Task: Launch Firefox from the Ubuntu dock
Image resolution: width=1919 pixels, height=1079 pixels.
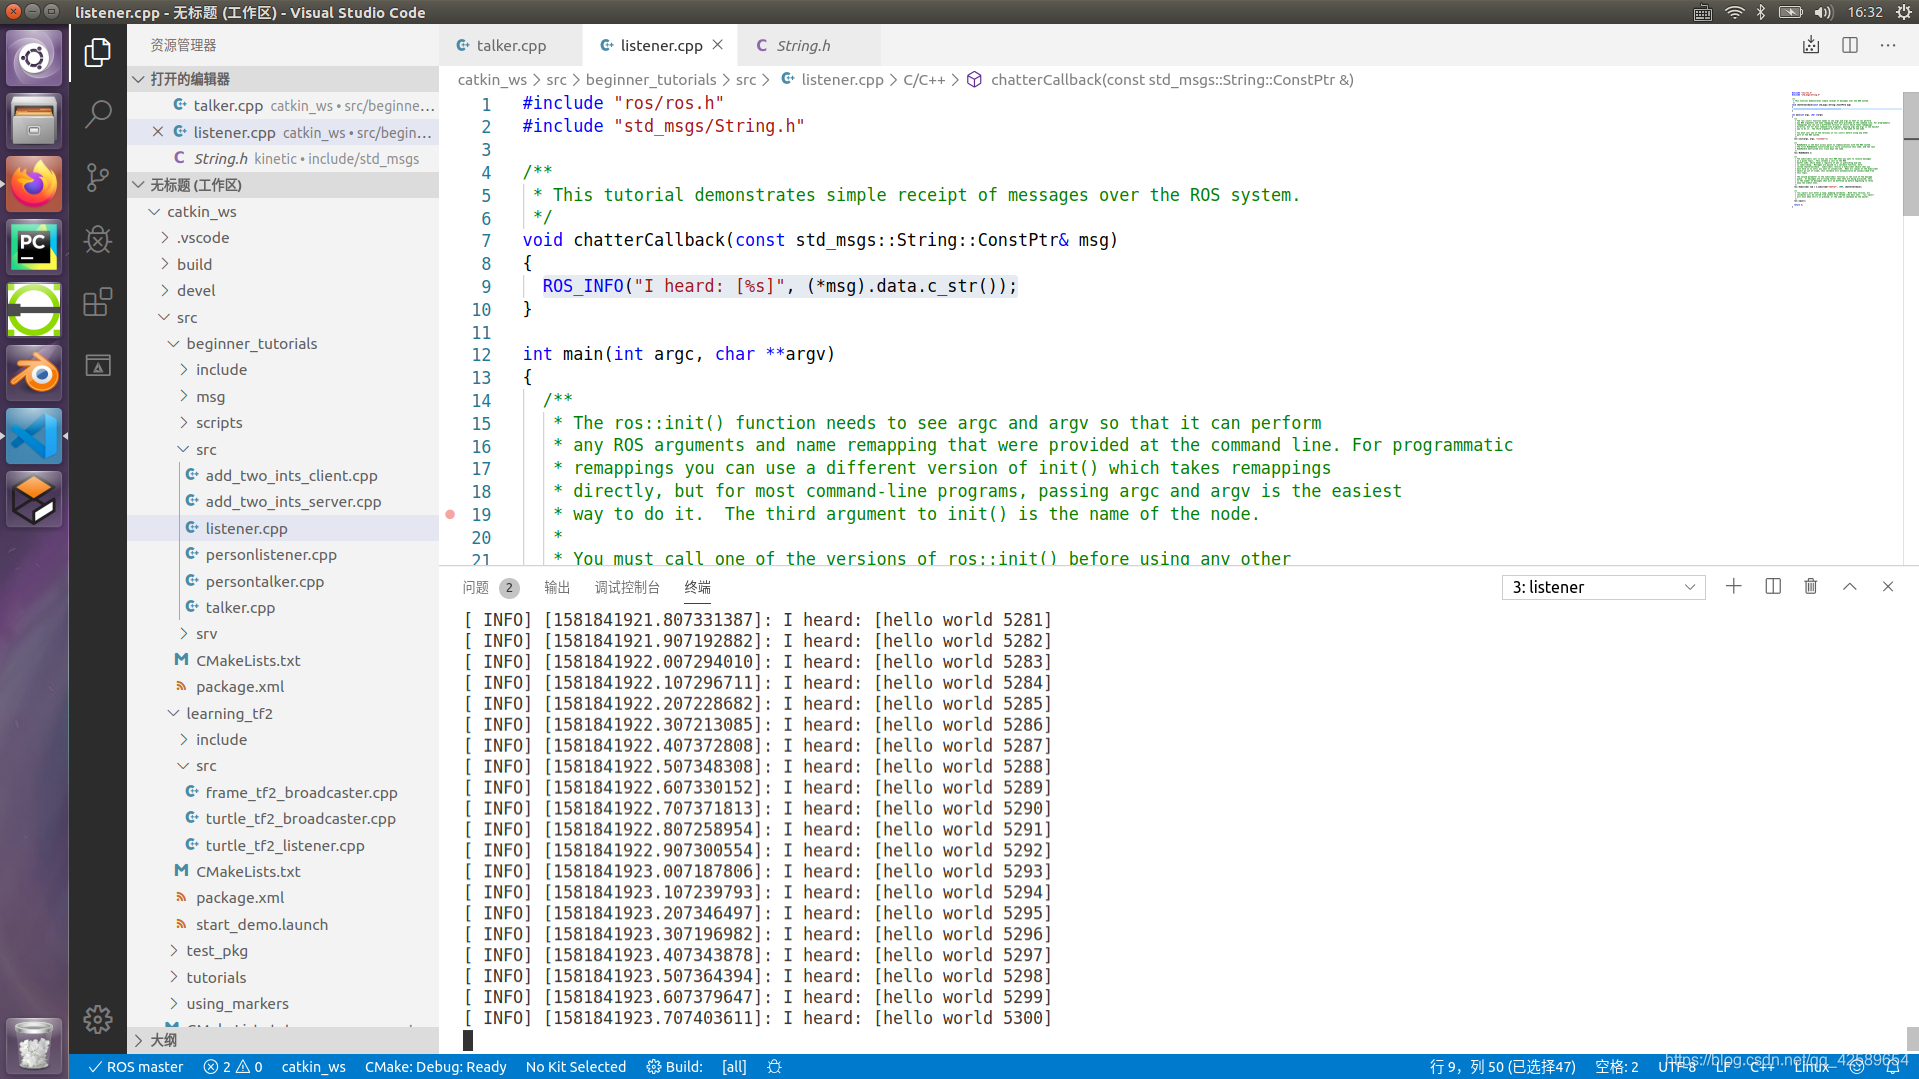Action: pos(34,183)
